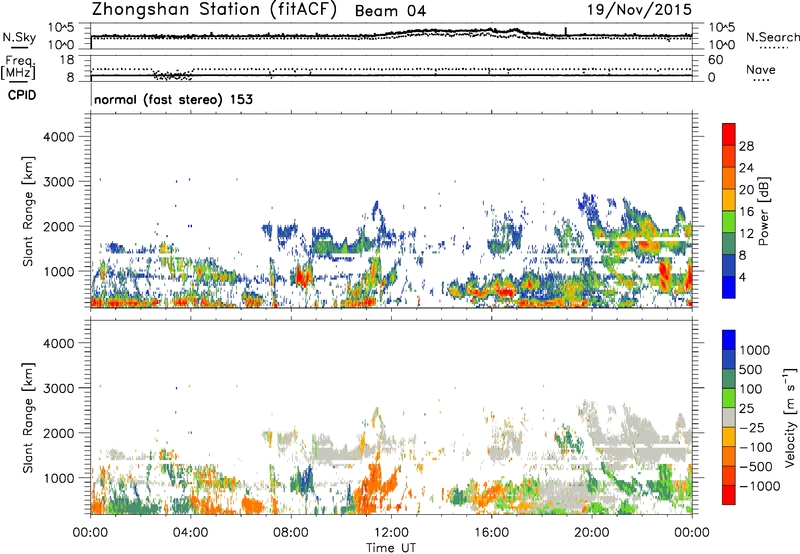The image size is (800, 554).
Task: Pick the blue bottom segment of power colorbar
Action: coord(729,288)
